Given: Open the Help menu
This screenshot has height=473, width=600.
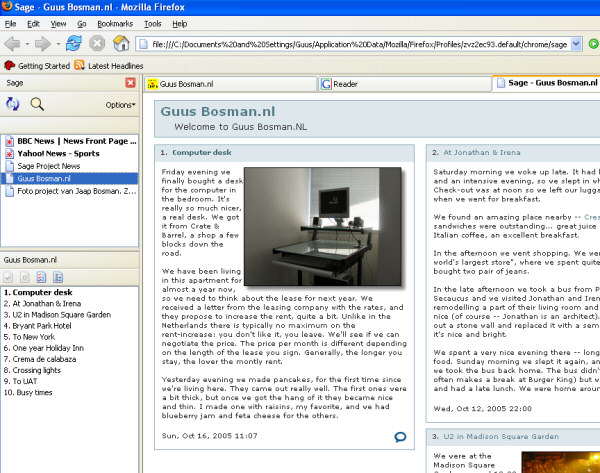Looking at the screenshot, I should (x=179, y=24).
